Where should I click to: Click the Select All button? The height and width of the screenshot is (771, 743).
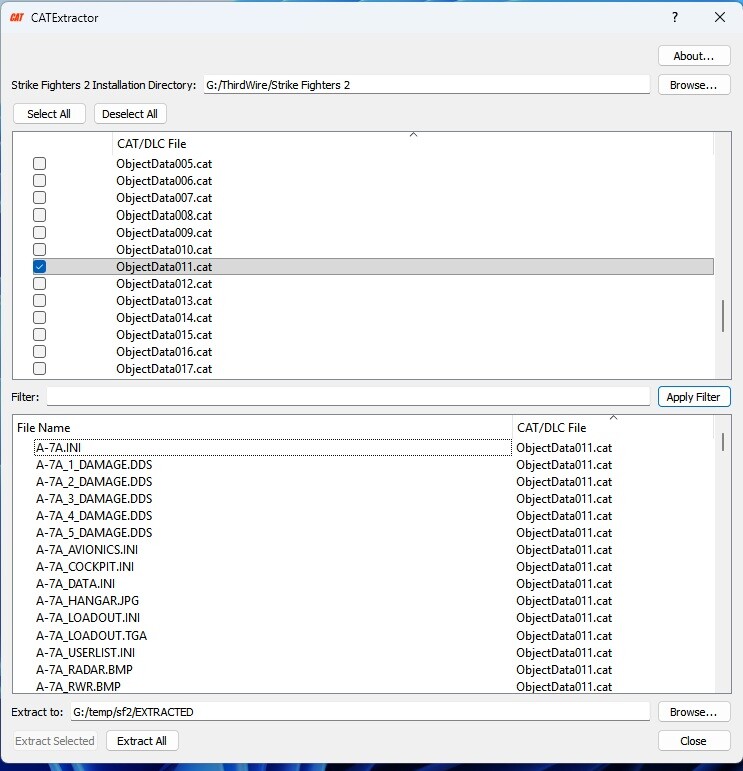tap(49, 114)
